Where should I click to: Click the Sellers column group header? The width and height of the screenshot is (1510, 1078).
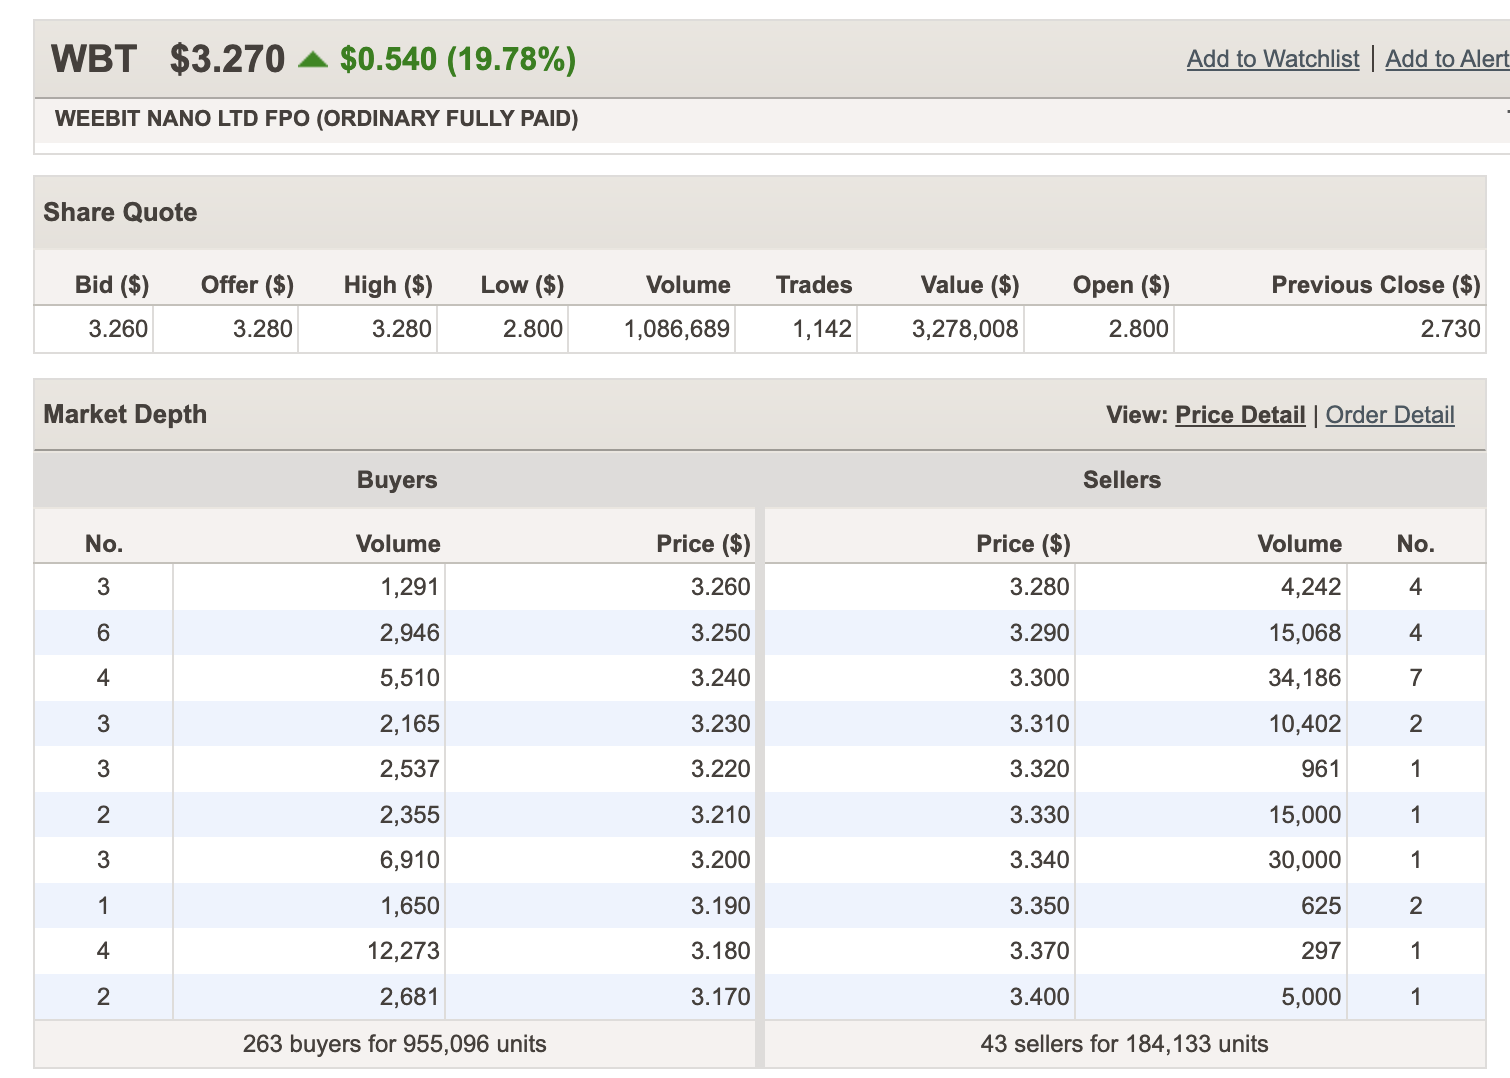1121,480
